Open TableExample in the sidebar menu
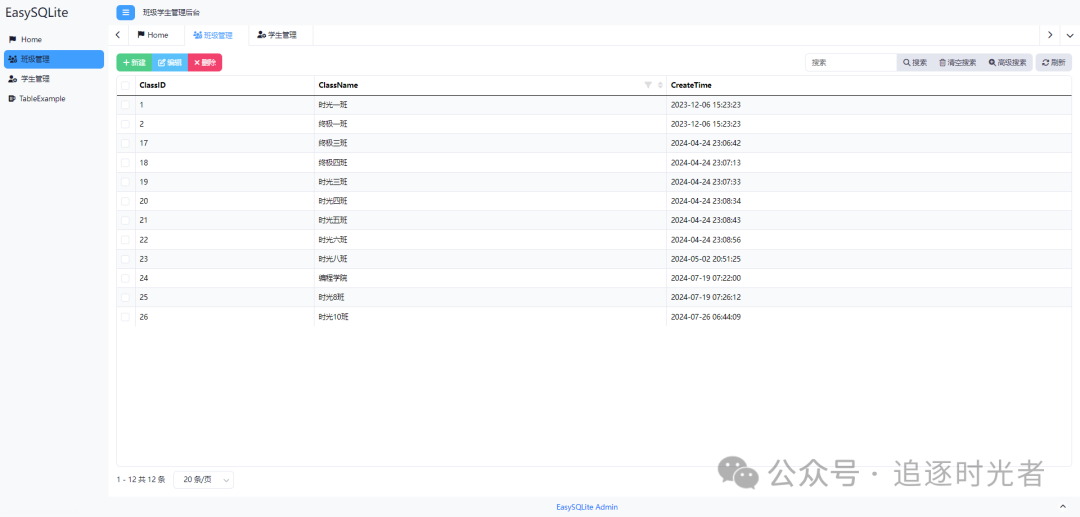1080x517 pixels. point(42,99)
